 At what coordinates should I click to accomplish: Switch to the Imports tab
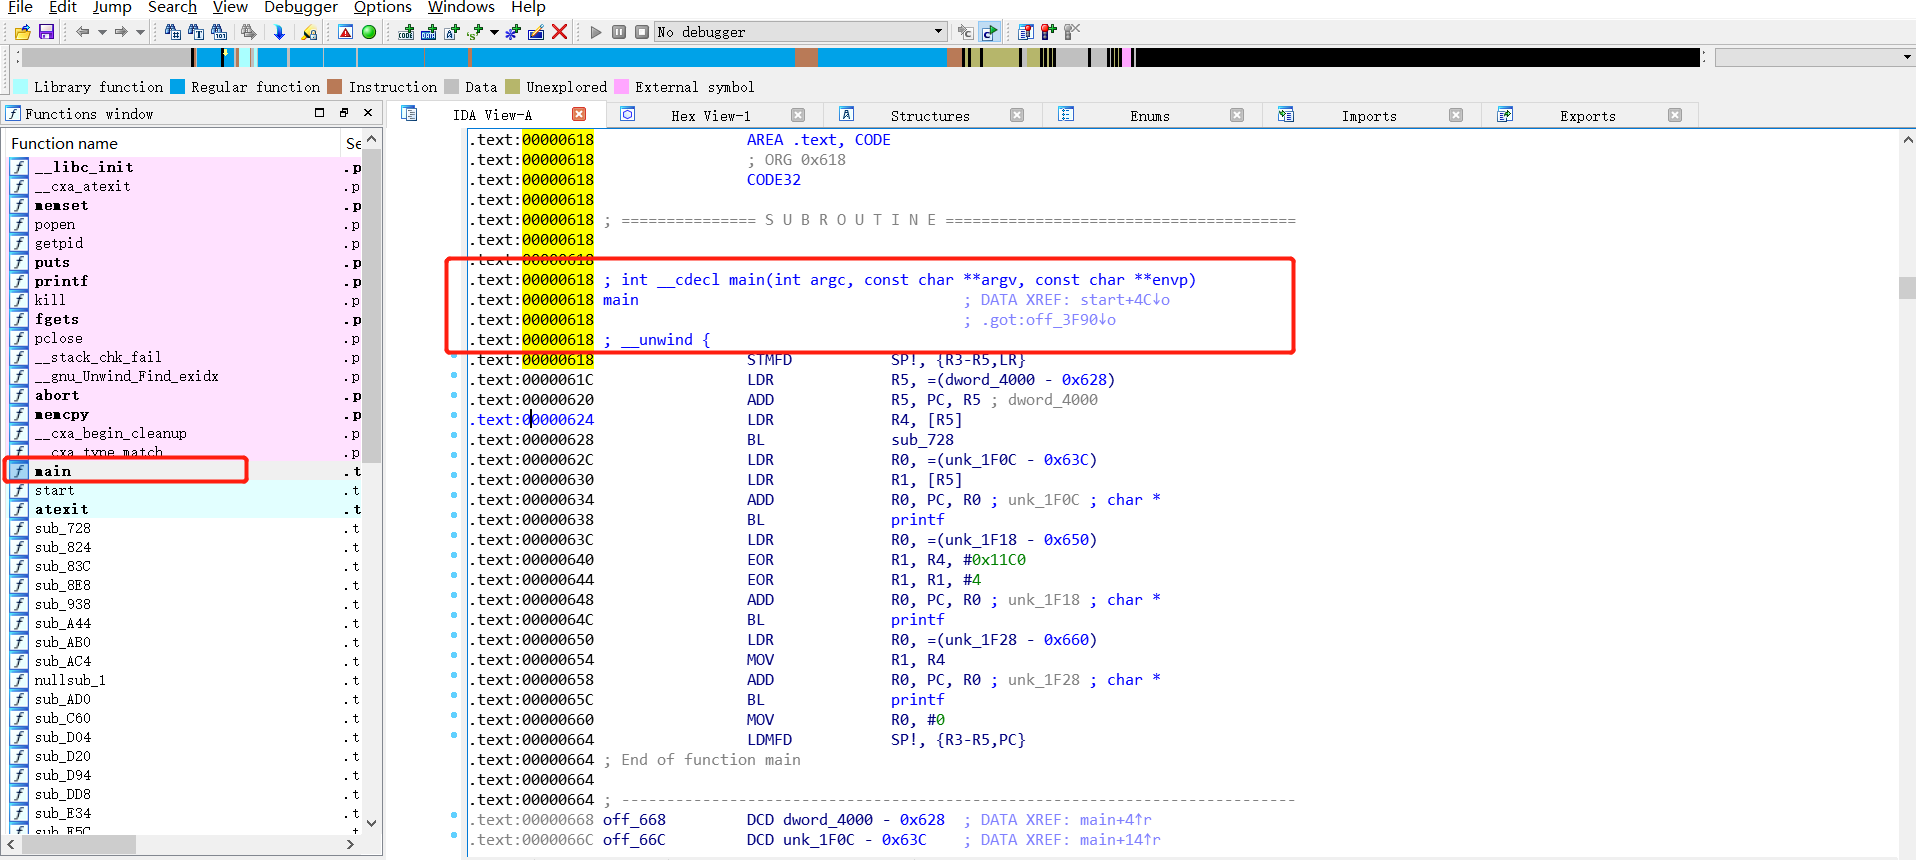pyautogui.click(x=1369, y=116)
